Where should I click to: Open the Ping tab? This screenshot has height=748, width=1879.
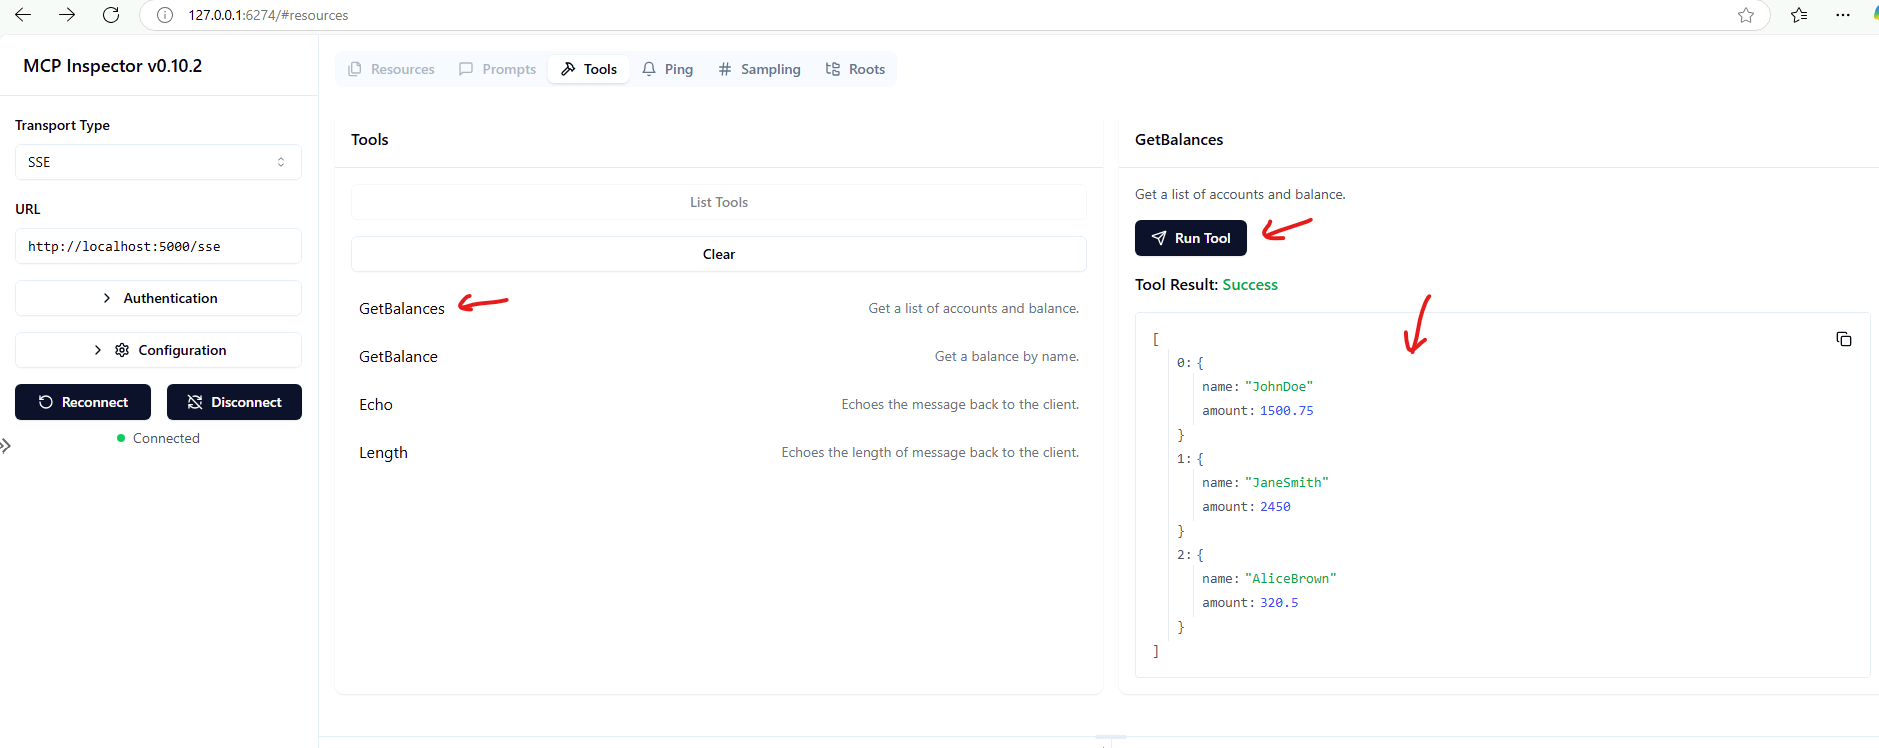(x=667, y=69)
